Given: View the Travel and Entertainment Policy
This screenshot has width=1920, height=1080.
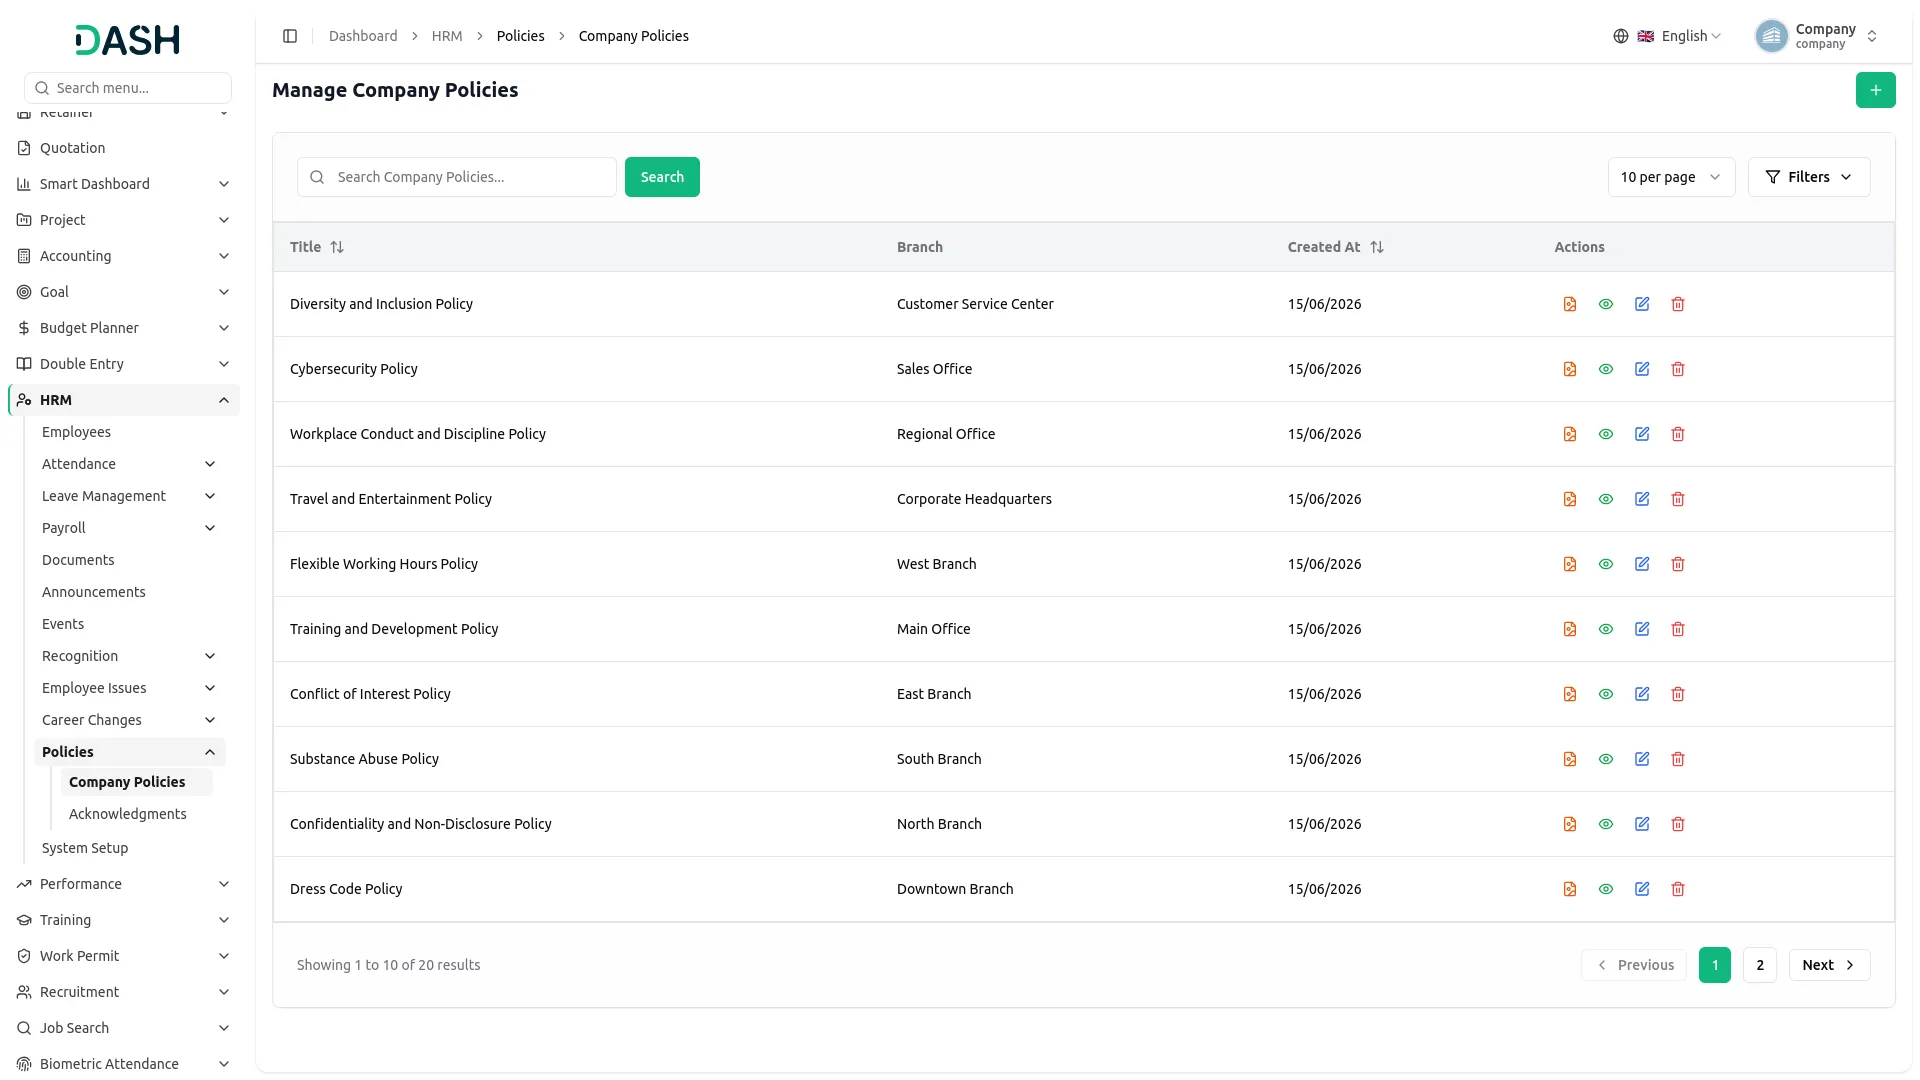Looking at the screenshot, I should click(1606, 499).
